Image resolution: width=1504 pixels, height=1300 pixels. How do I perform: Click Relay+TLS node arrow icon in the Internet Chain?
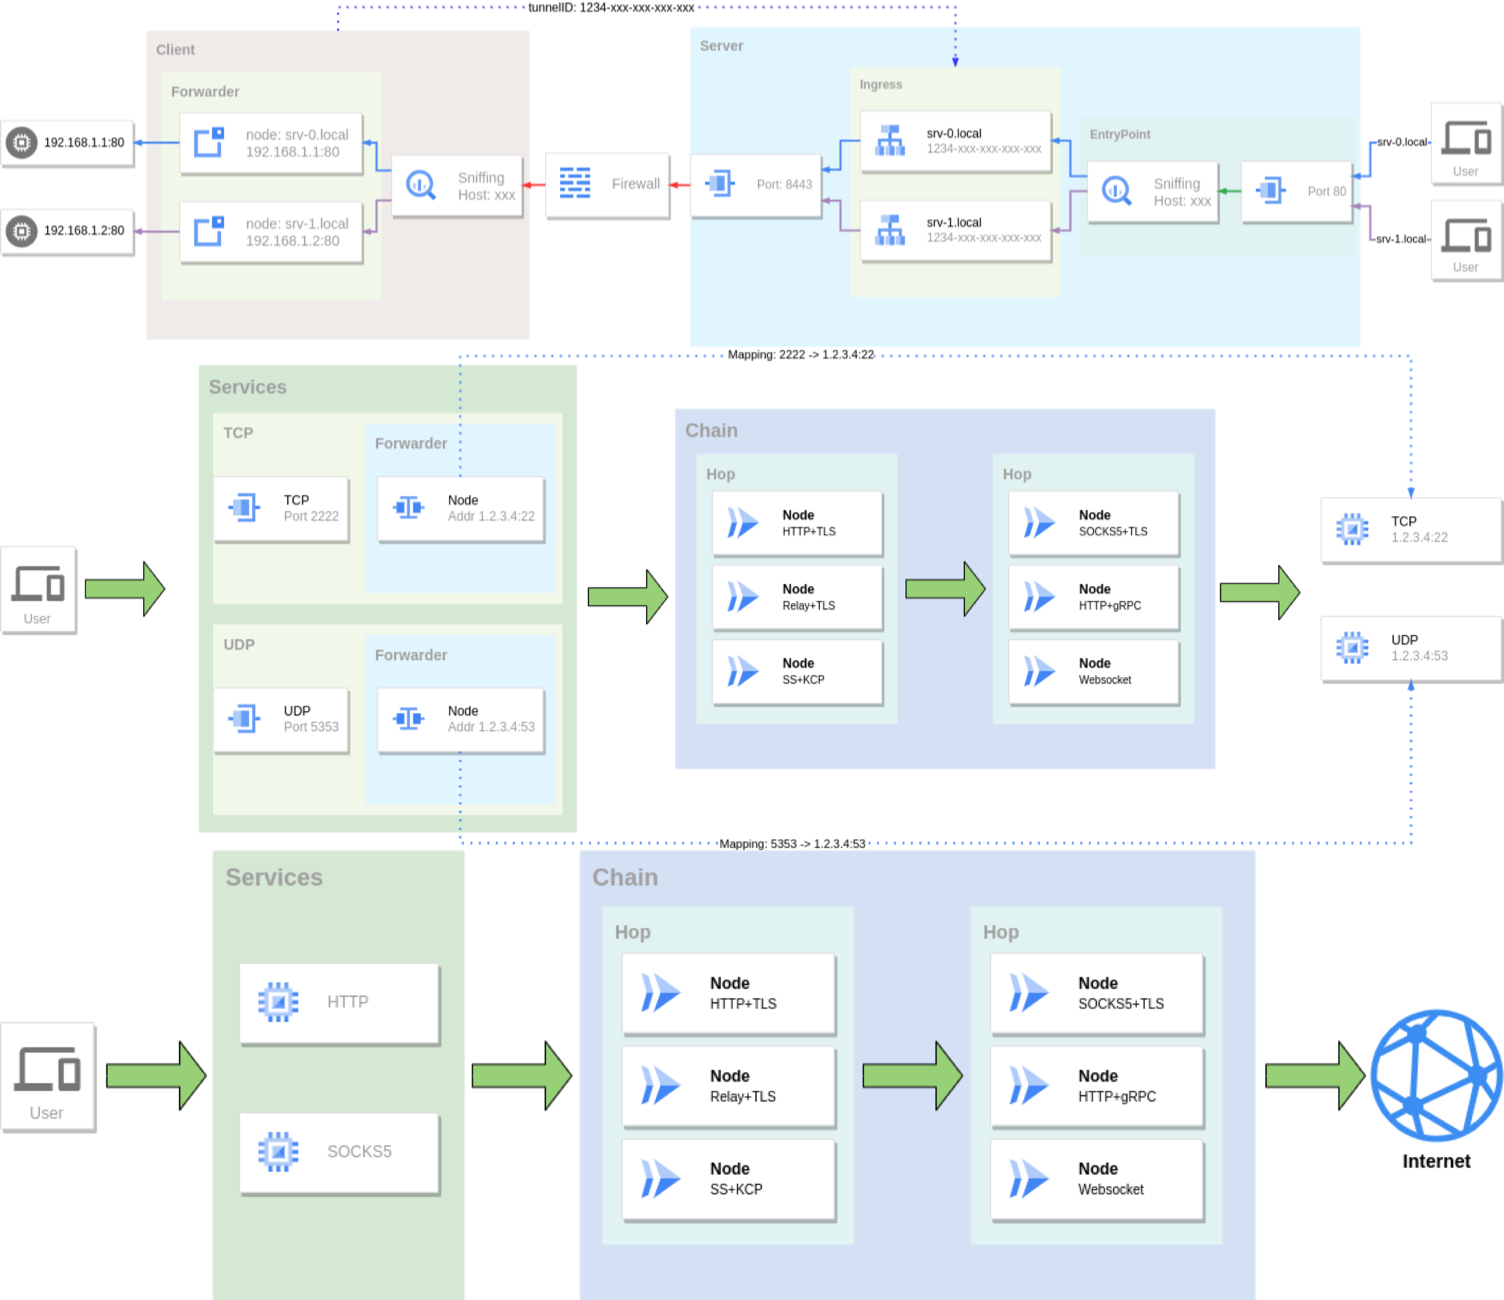pos(660,1086)
